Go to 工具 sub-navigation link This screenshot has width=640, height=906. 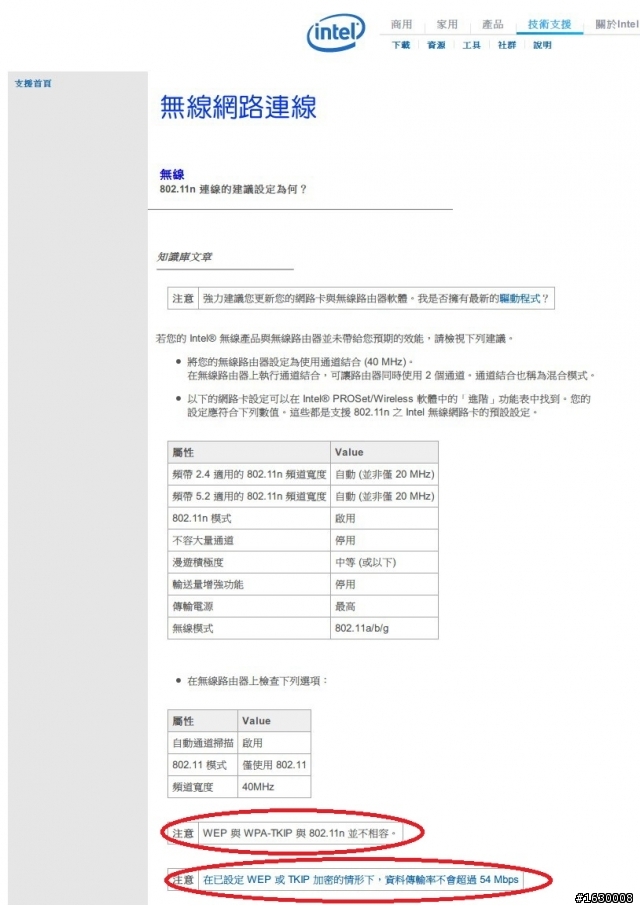[471, 45]
